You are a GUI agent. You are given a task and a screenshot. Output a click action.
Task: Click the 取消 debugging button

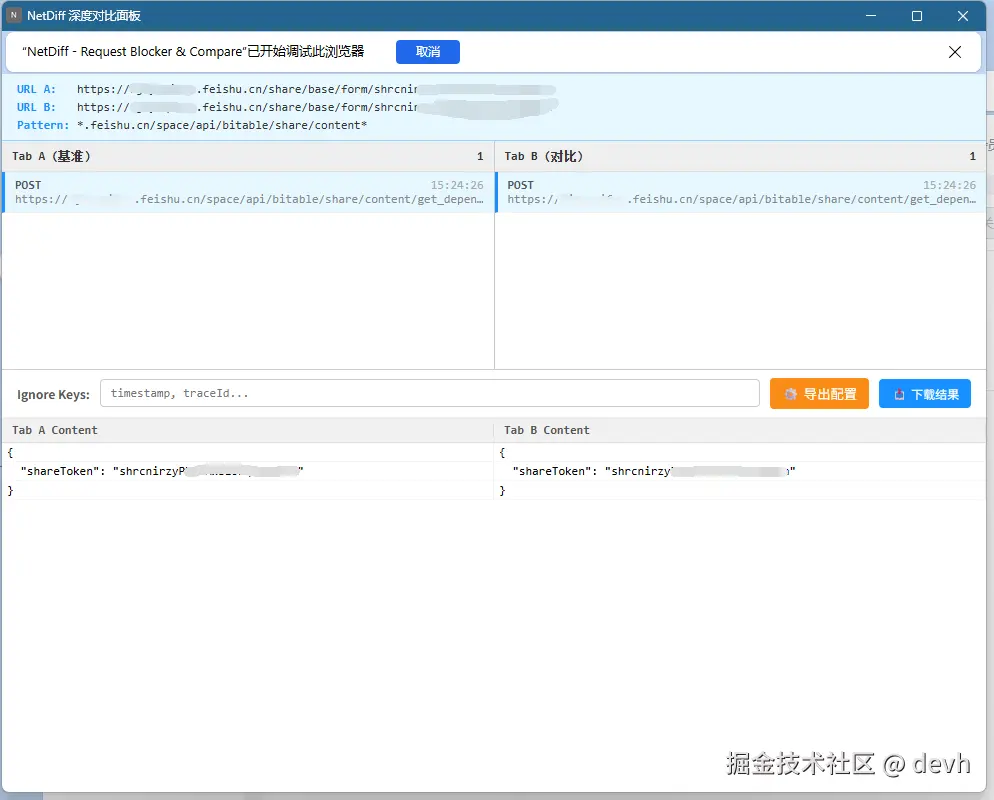click(427, 52)
